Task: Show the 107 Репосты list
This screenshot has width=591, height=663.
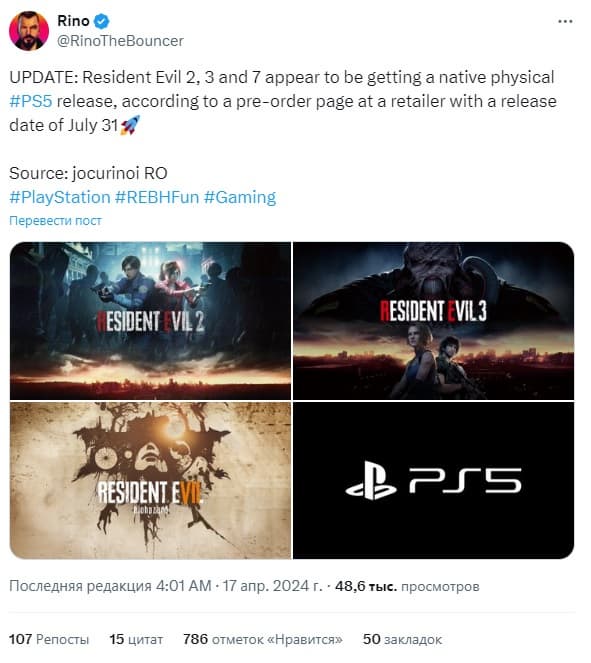Action: 49,639
